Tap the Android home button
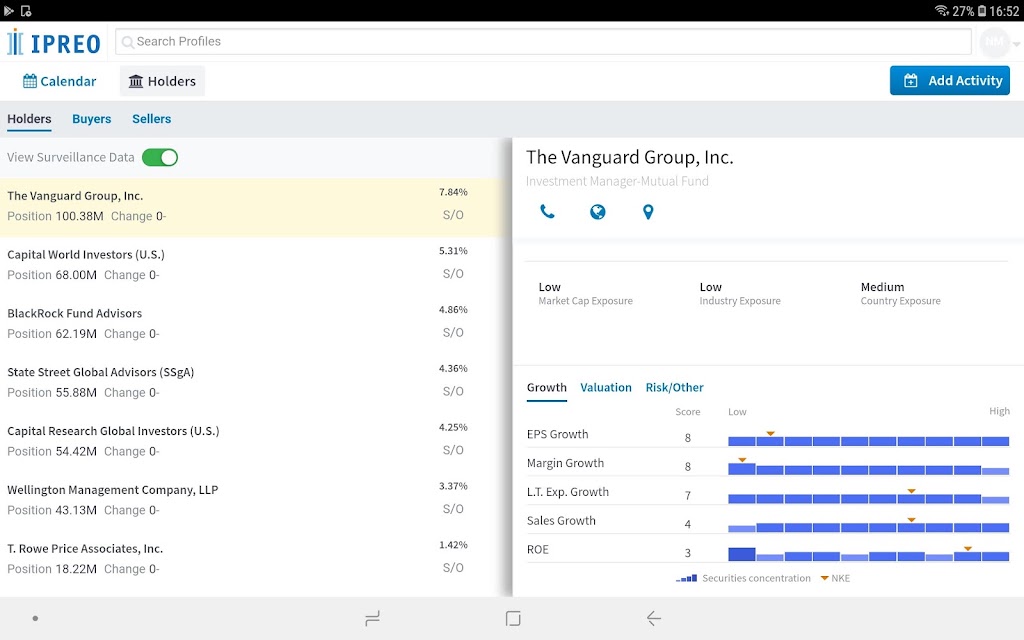This screenshot has height=640, width=1024. point(513,618)
